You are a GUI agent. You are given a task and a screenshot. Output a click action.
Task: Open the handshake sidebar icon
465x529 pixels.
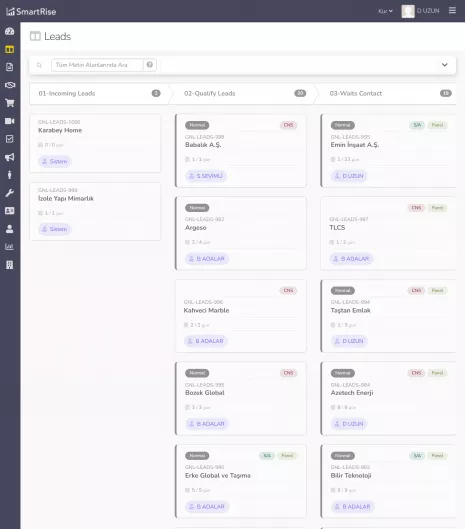point(10,85)
